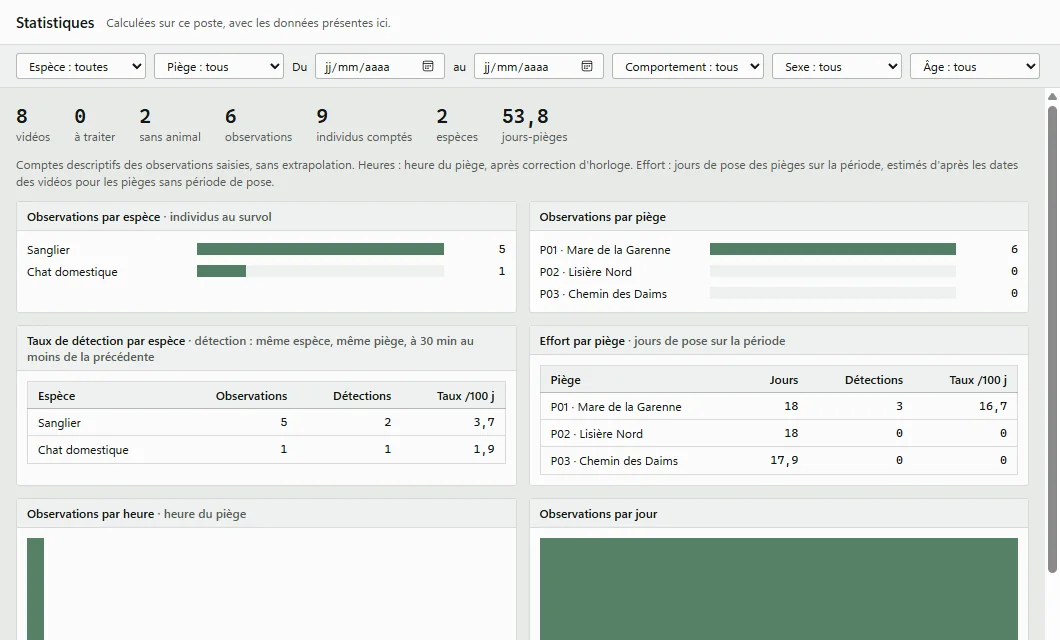The image size is (1060, 640).
Task: Click the P02 Lisière Nord empty bar
Action: [x=833, y=271]
